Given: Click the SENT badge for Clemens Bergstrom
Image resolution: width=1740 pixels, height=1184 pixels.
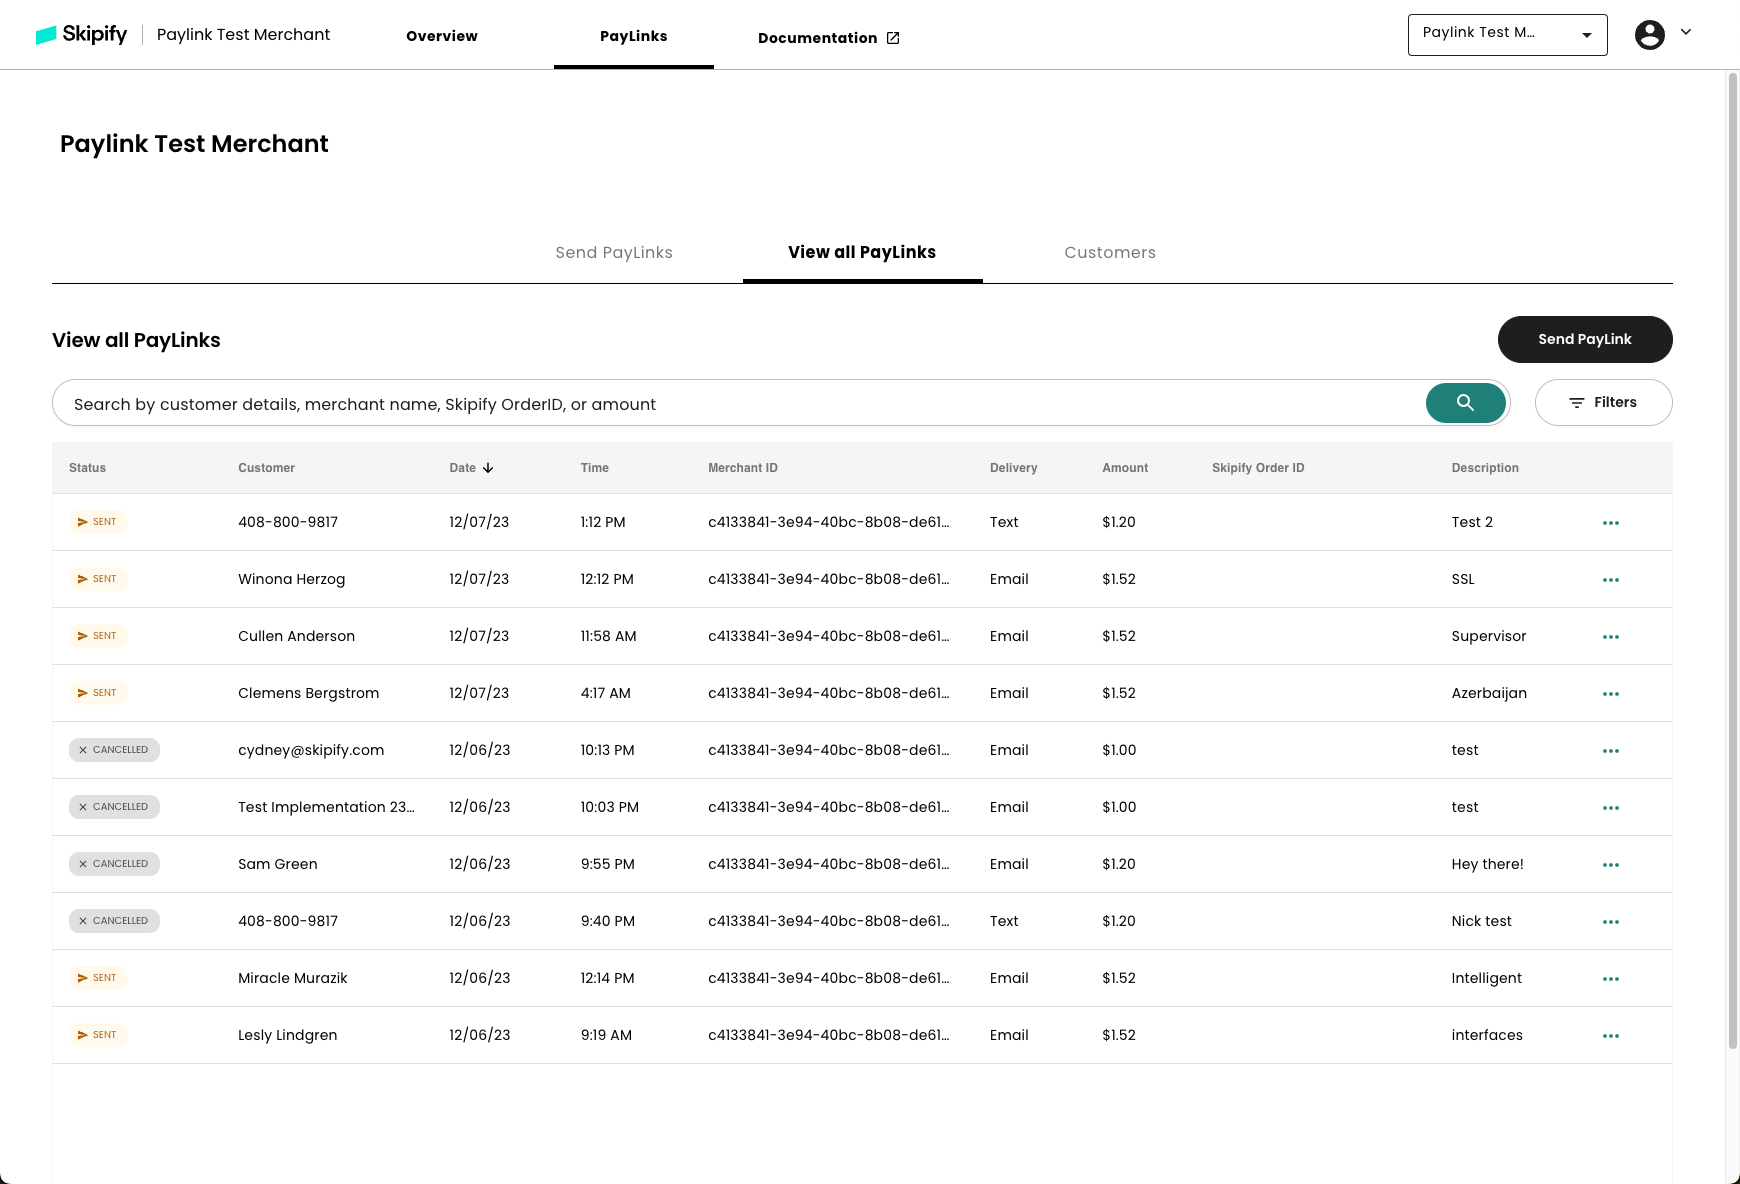Looking at the screenshot, I should tap(98, 693).
